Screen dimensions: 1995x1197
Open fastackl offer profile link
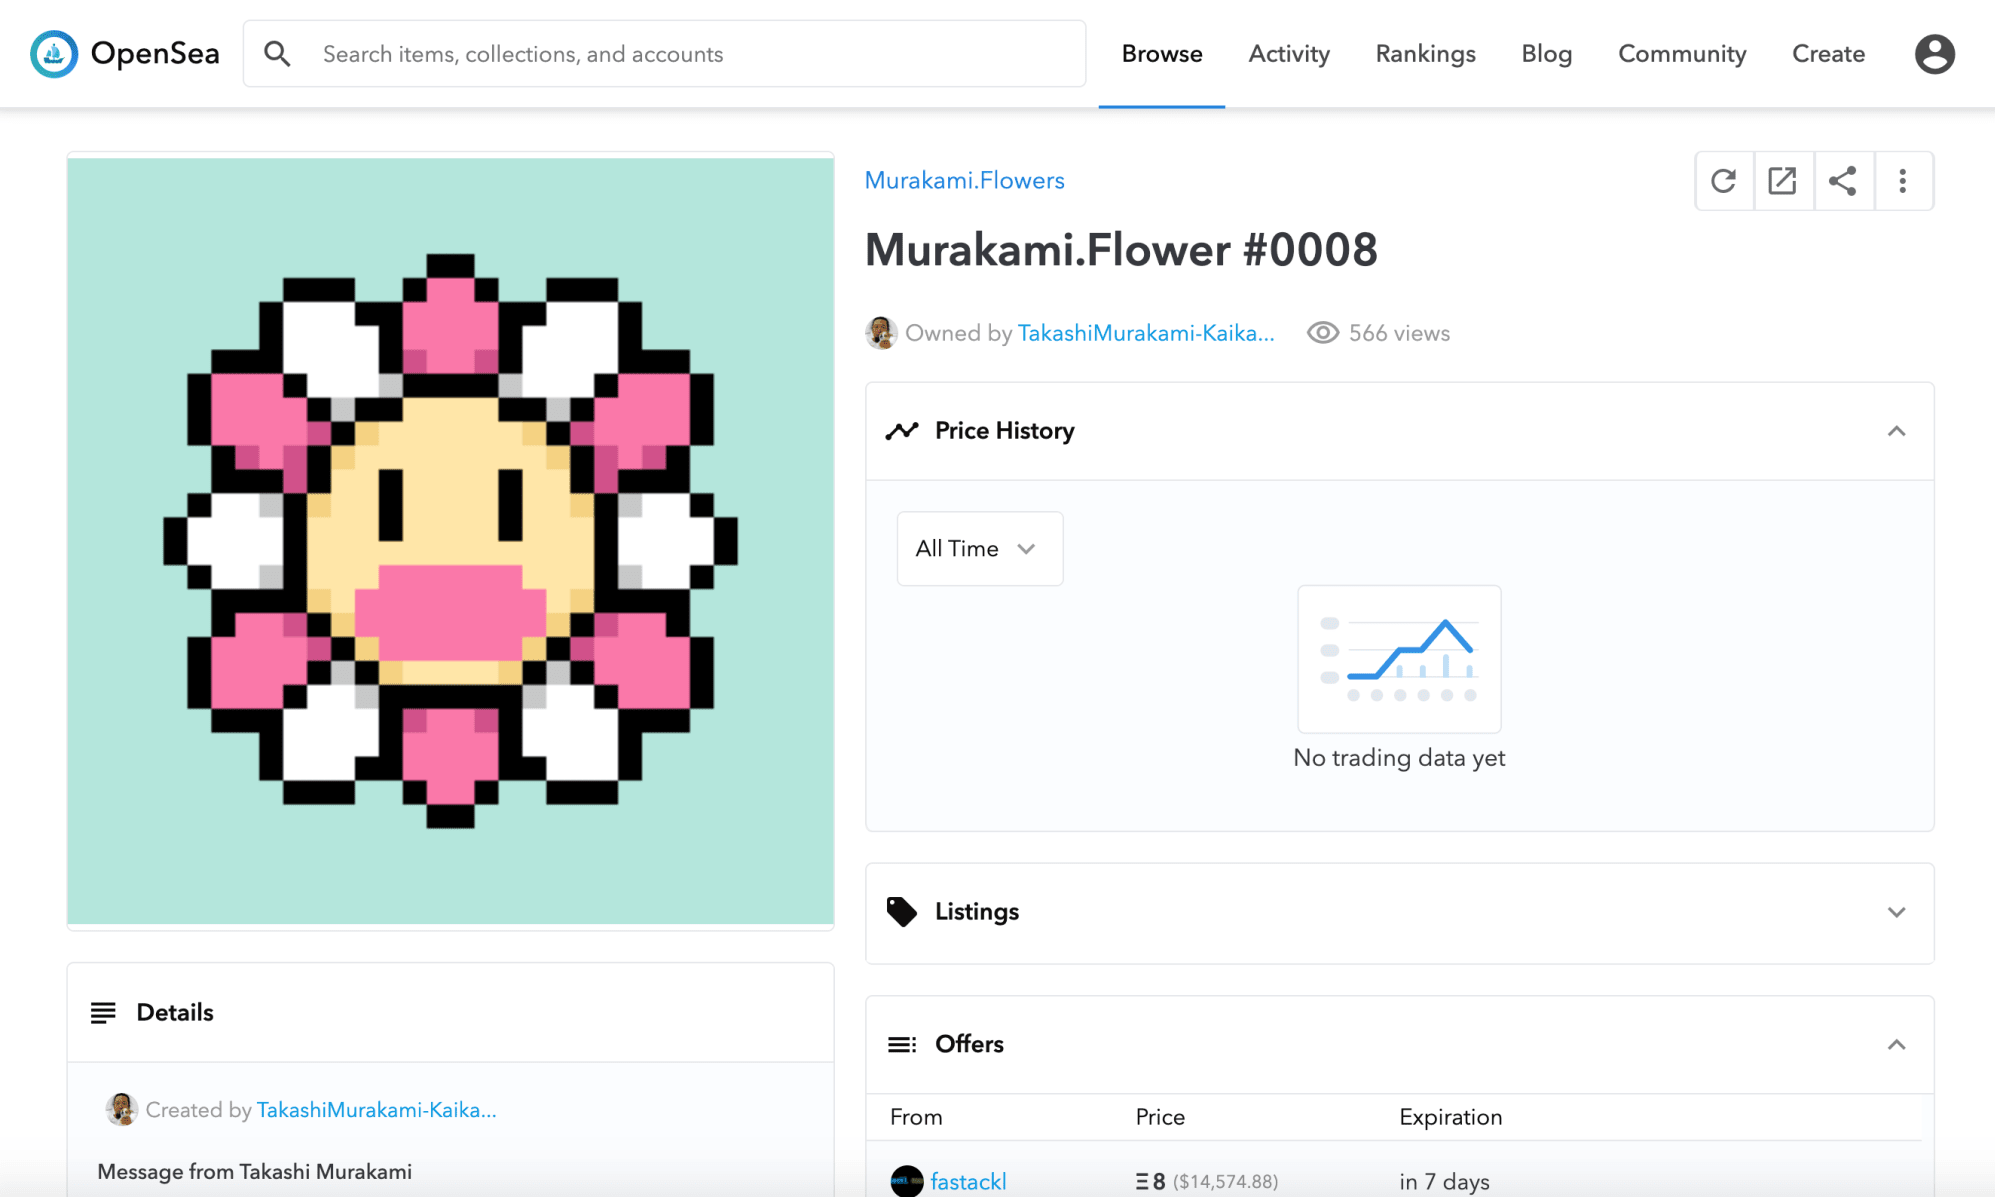tap(967, 1182)
